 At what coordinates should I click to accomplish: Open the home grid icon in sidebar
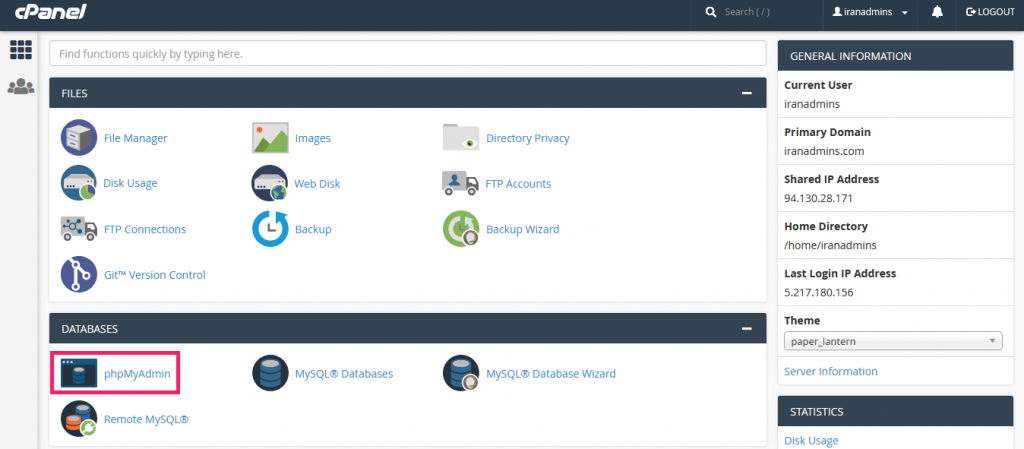coord(21,50)
